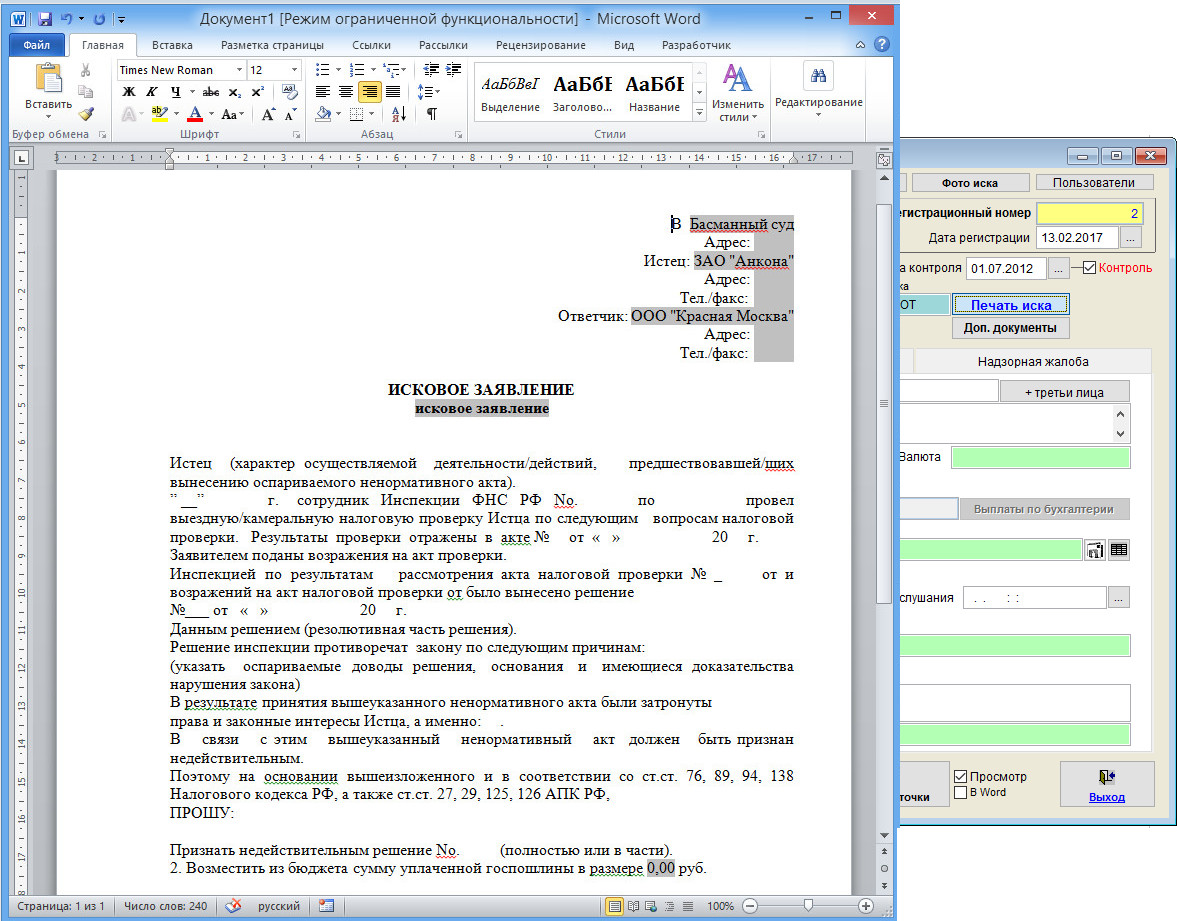1177x921 pixels.
Task: Open the Рецензирование ribbon tab
Action: 540,45
